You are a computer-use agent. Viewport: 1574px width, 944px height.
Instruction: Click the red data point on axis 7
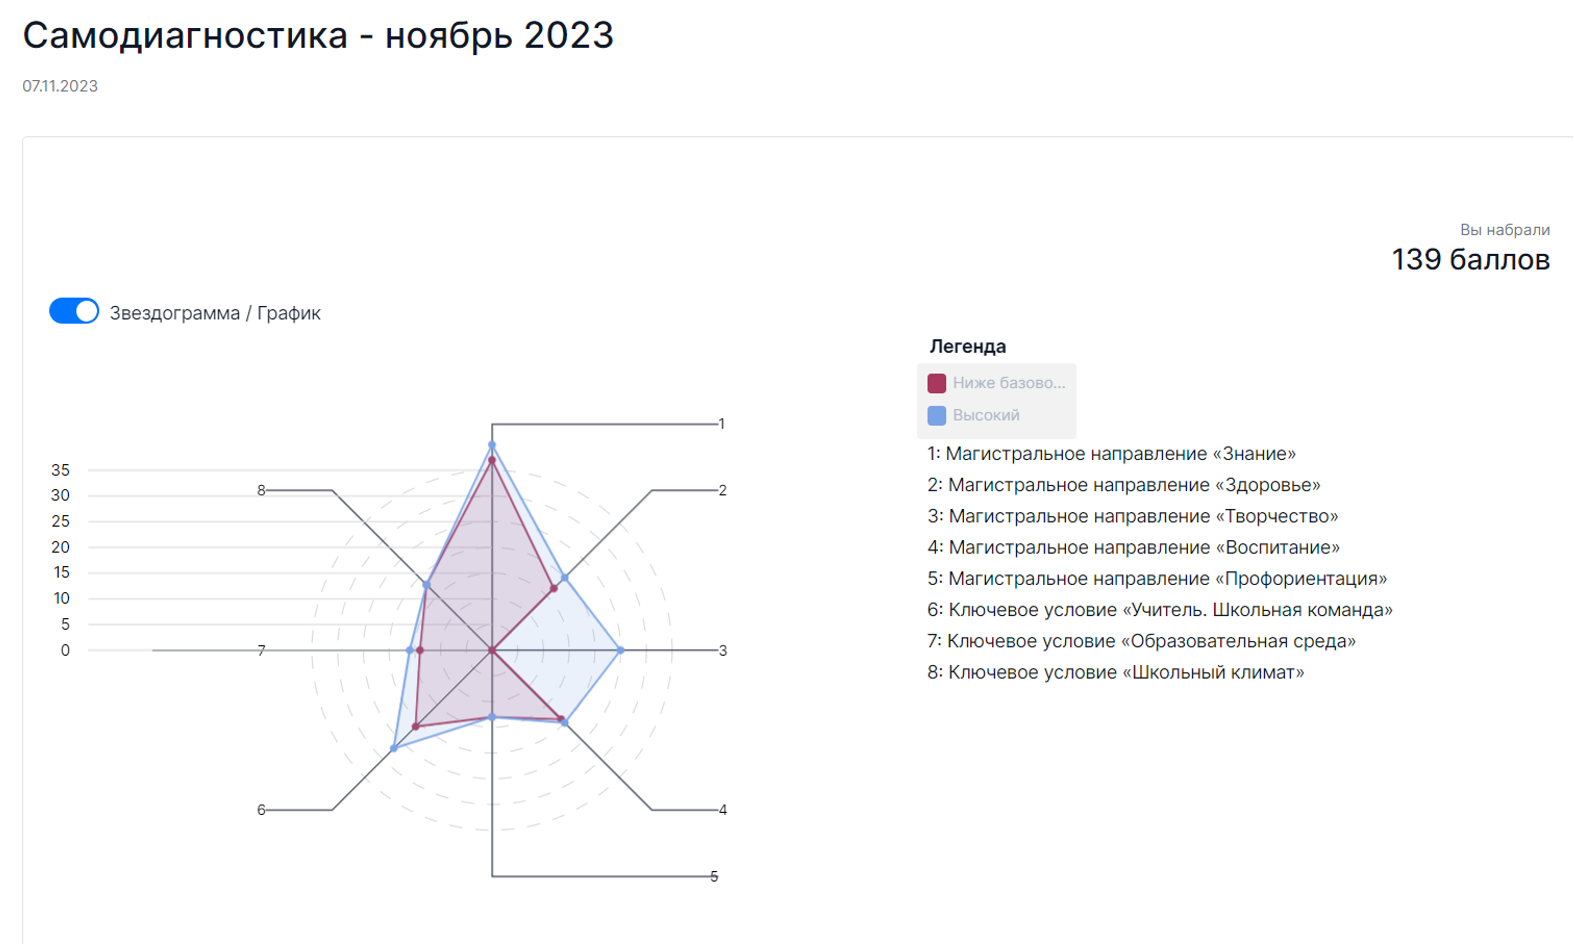(x=420, y=650)
